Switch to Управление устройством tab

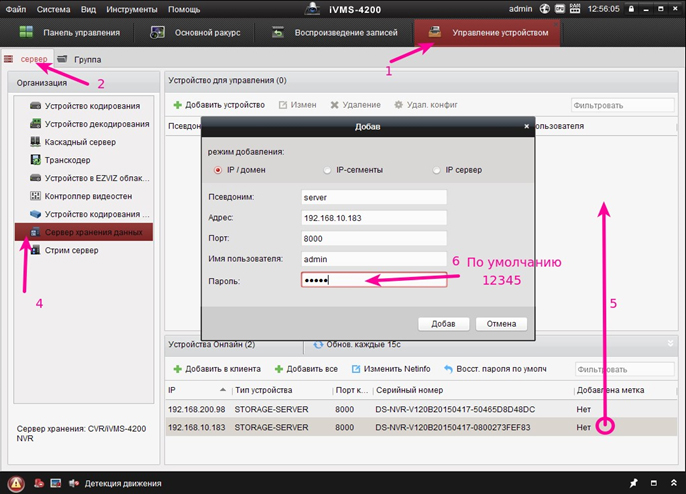point(487,32)
